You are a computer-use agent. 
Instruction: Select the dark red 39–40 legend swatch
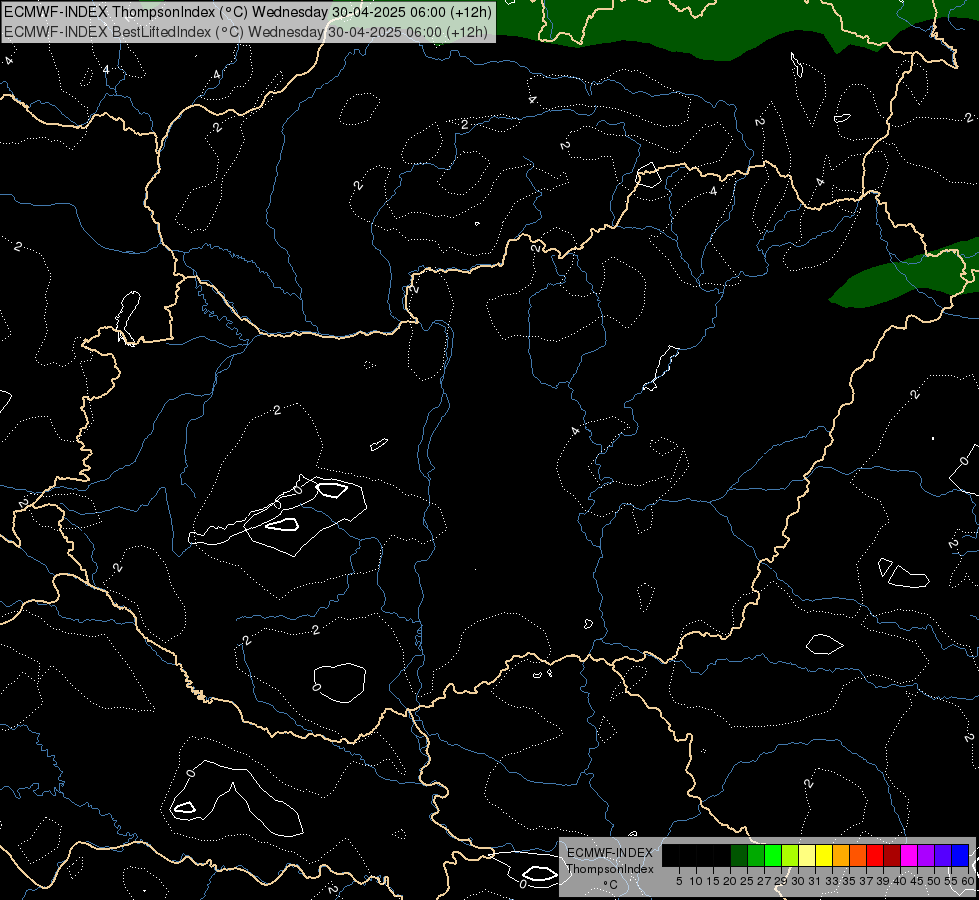[892, 855]
